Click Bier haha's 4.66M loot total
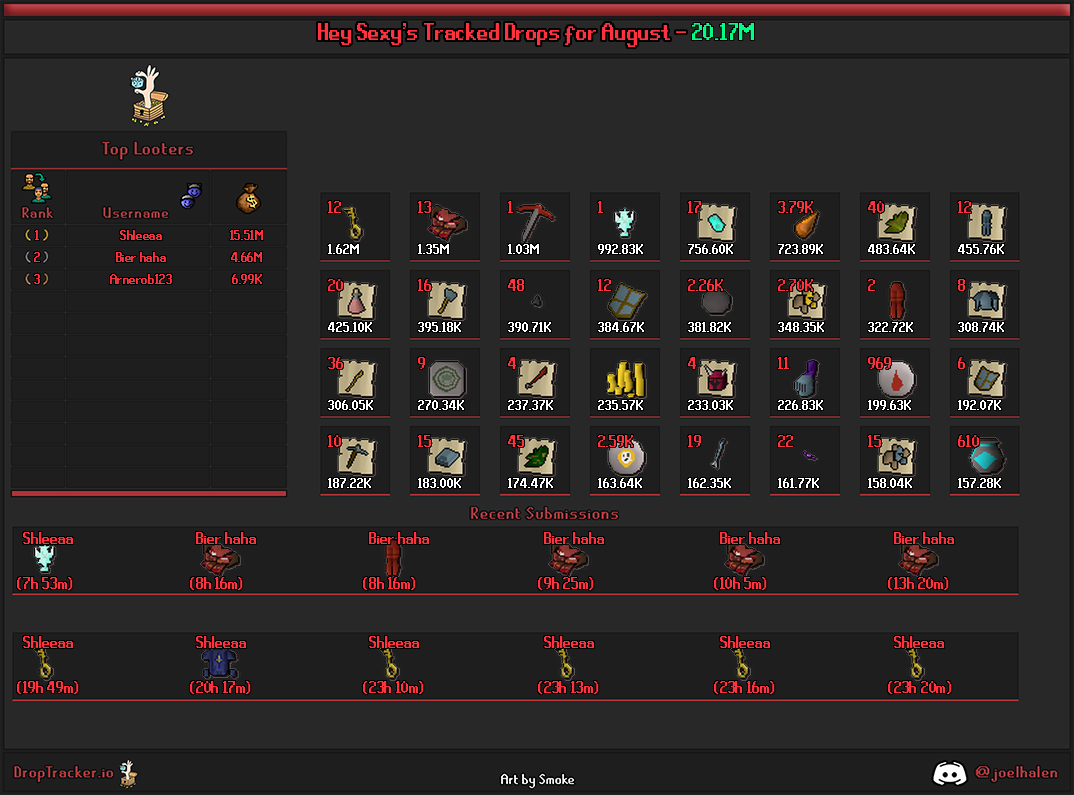 click(247, 257)
